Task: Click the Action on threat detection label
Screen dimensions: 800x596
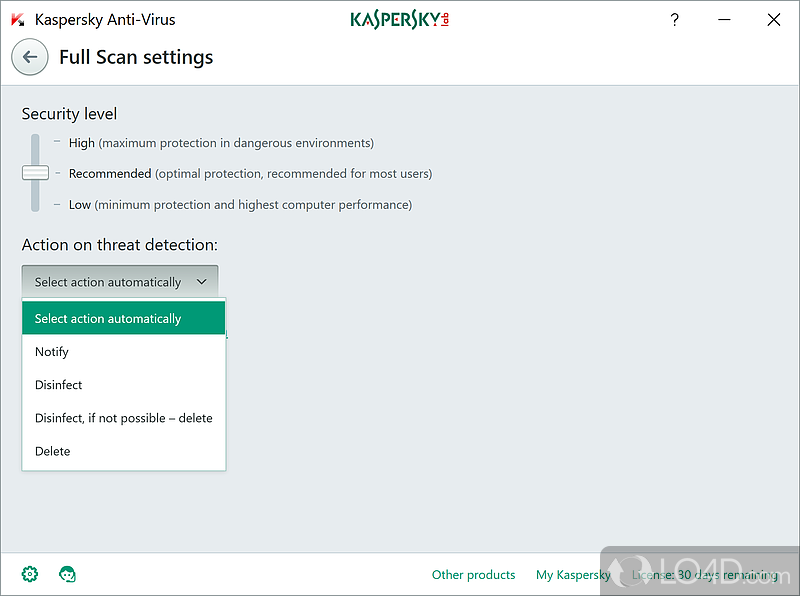Action: 119,245
